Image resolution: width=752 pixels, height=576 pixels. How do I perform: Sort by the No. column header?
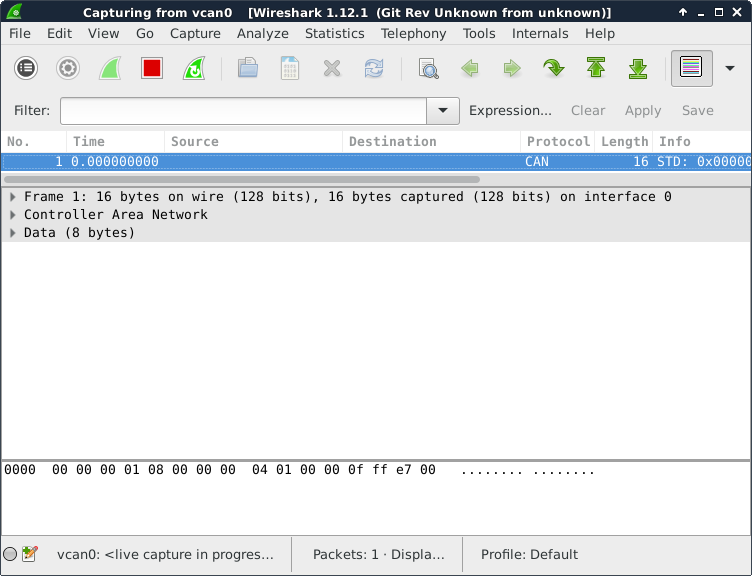click(34, 141)
